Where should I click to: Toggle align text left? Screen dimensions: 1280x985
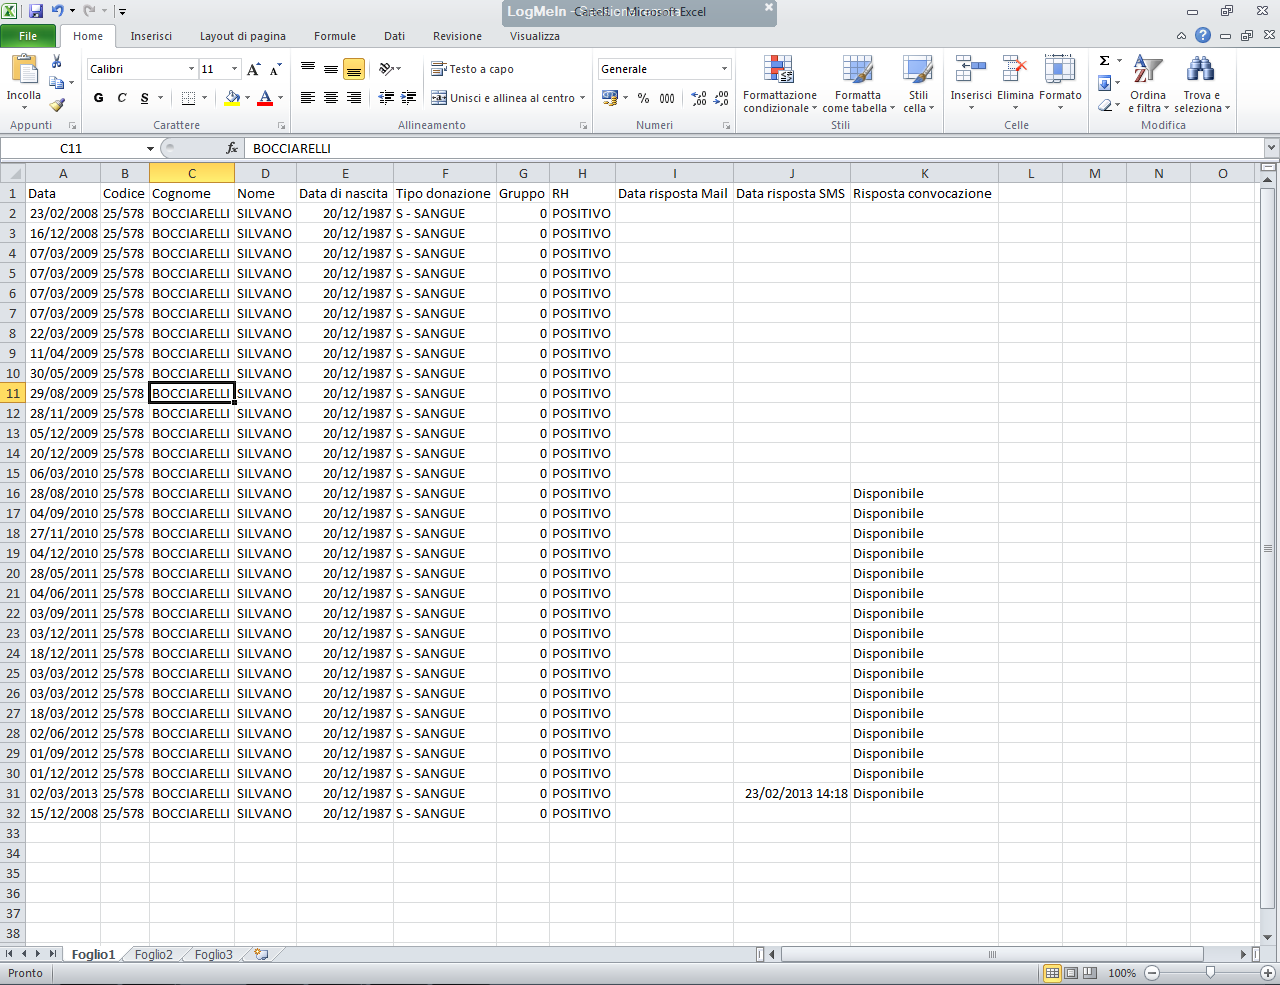tap(308, 98)
